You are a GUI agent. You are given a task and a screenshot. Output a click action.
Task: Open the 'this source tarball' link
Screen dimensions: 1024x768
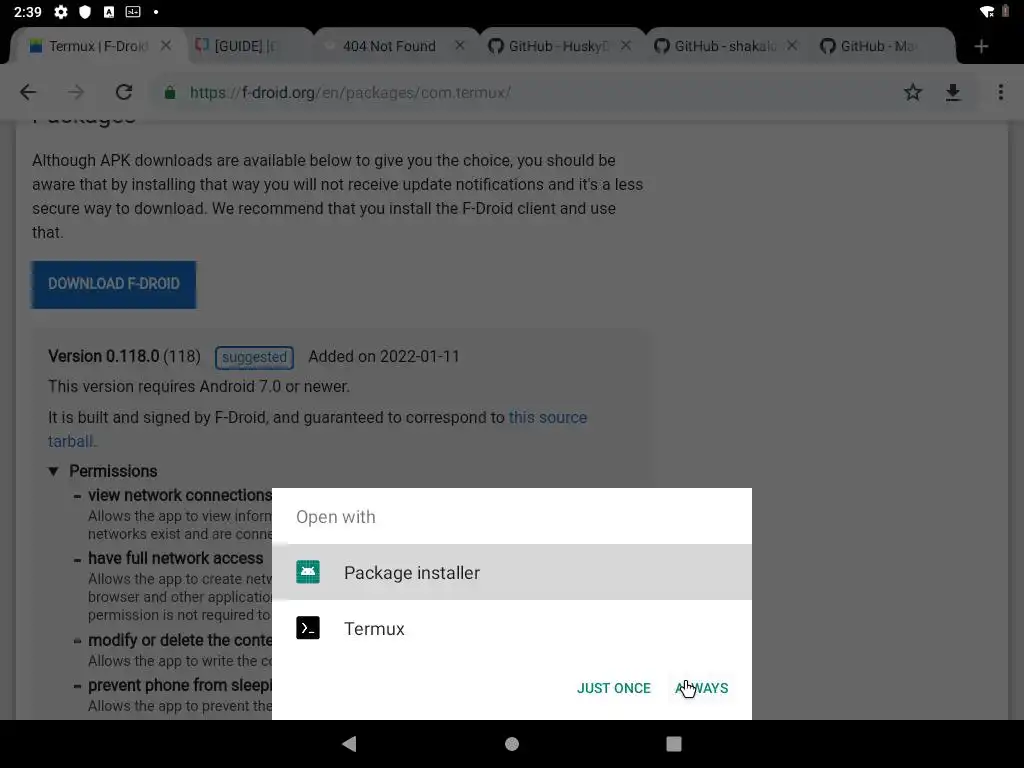coord(547,417)
